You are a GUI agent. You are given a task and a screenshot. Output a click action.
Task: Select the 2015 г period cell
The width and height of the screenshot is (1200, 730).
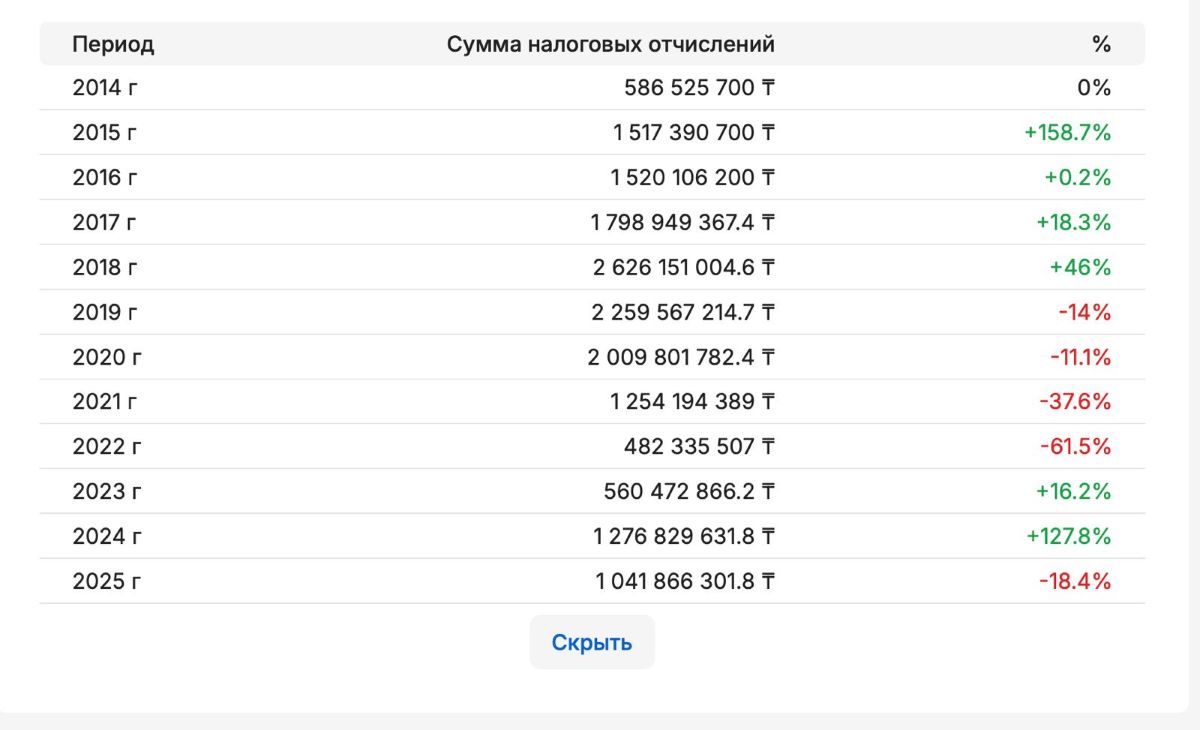click(x=105, y=133)
